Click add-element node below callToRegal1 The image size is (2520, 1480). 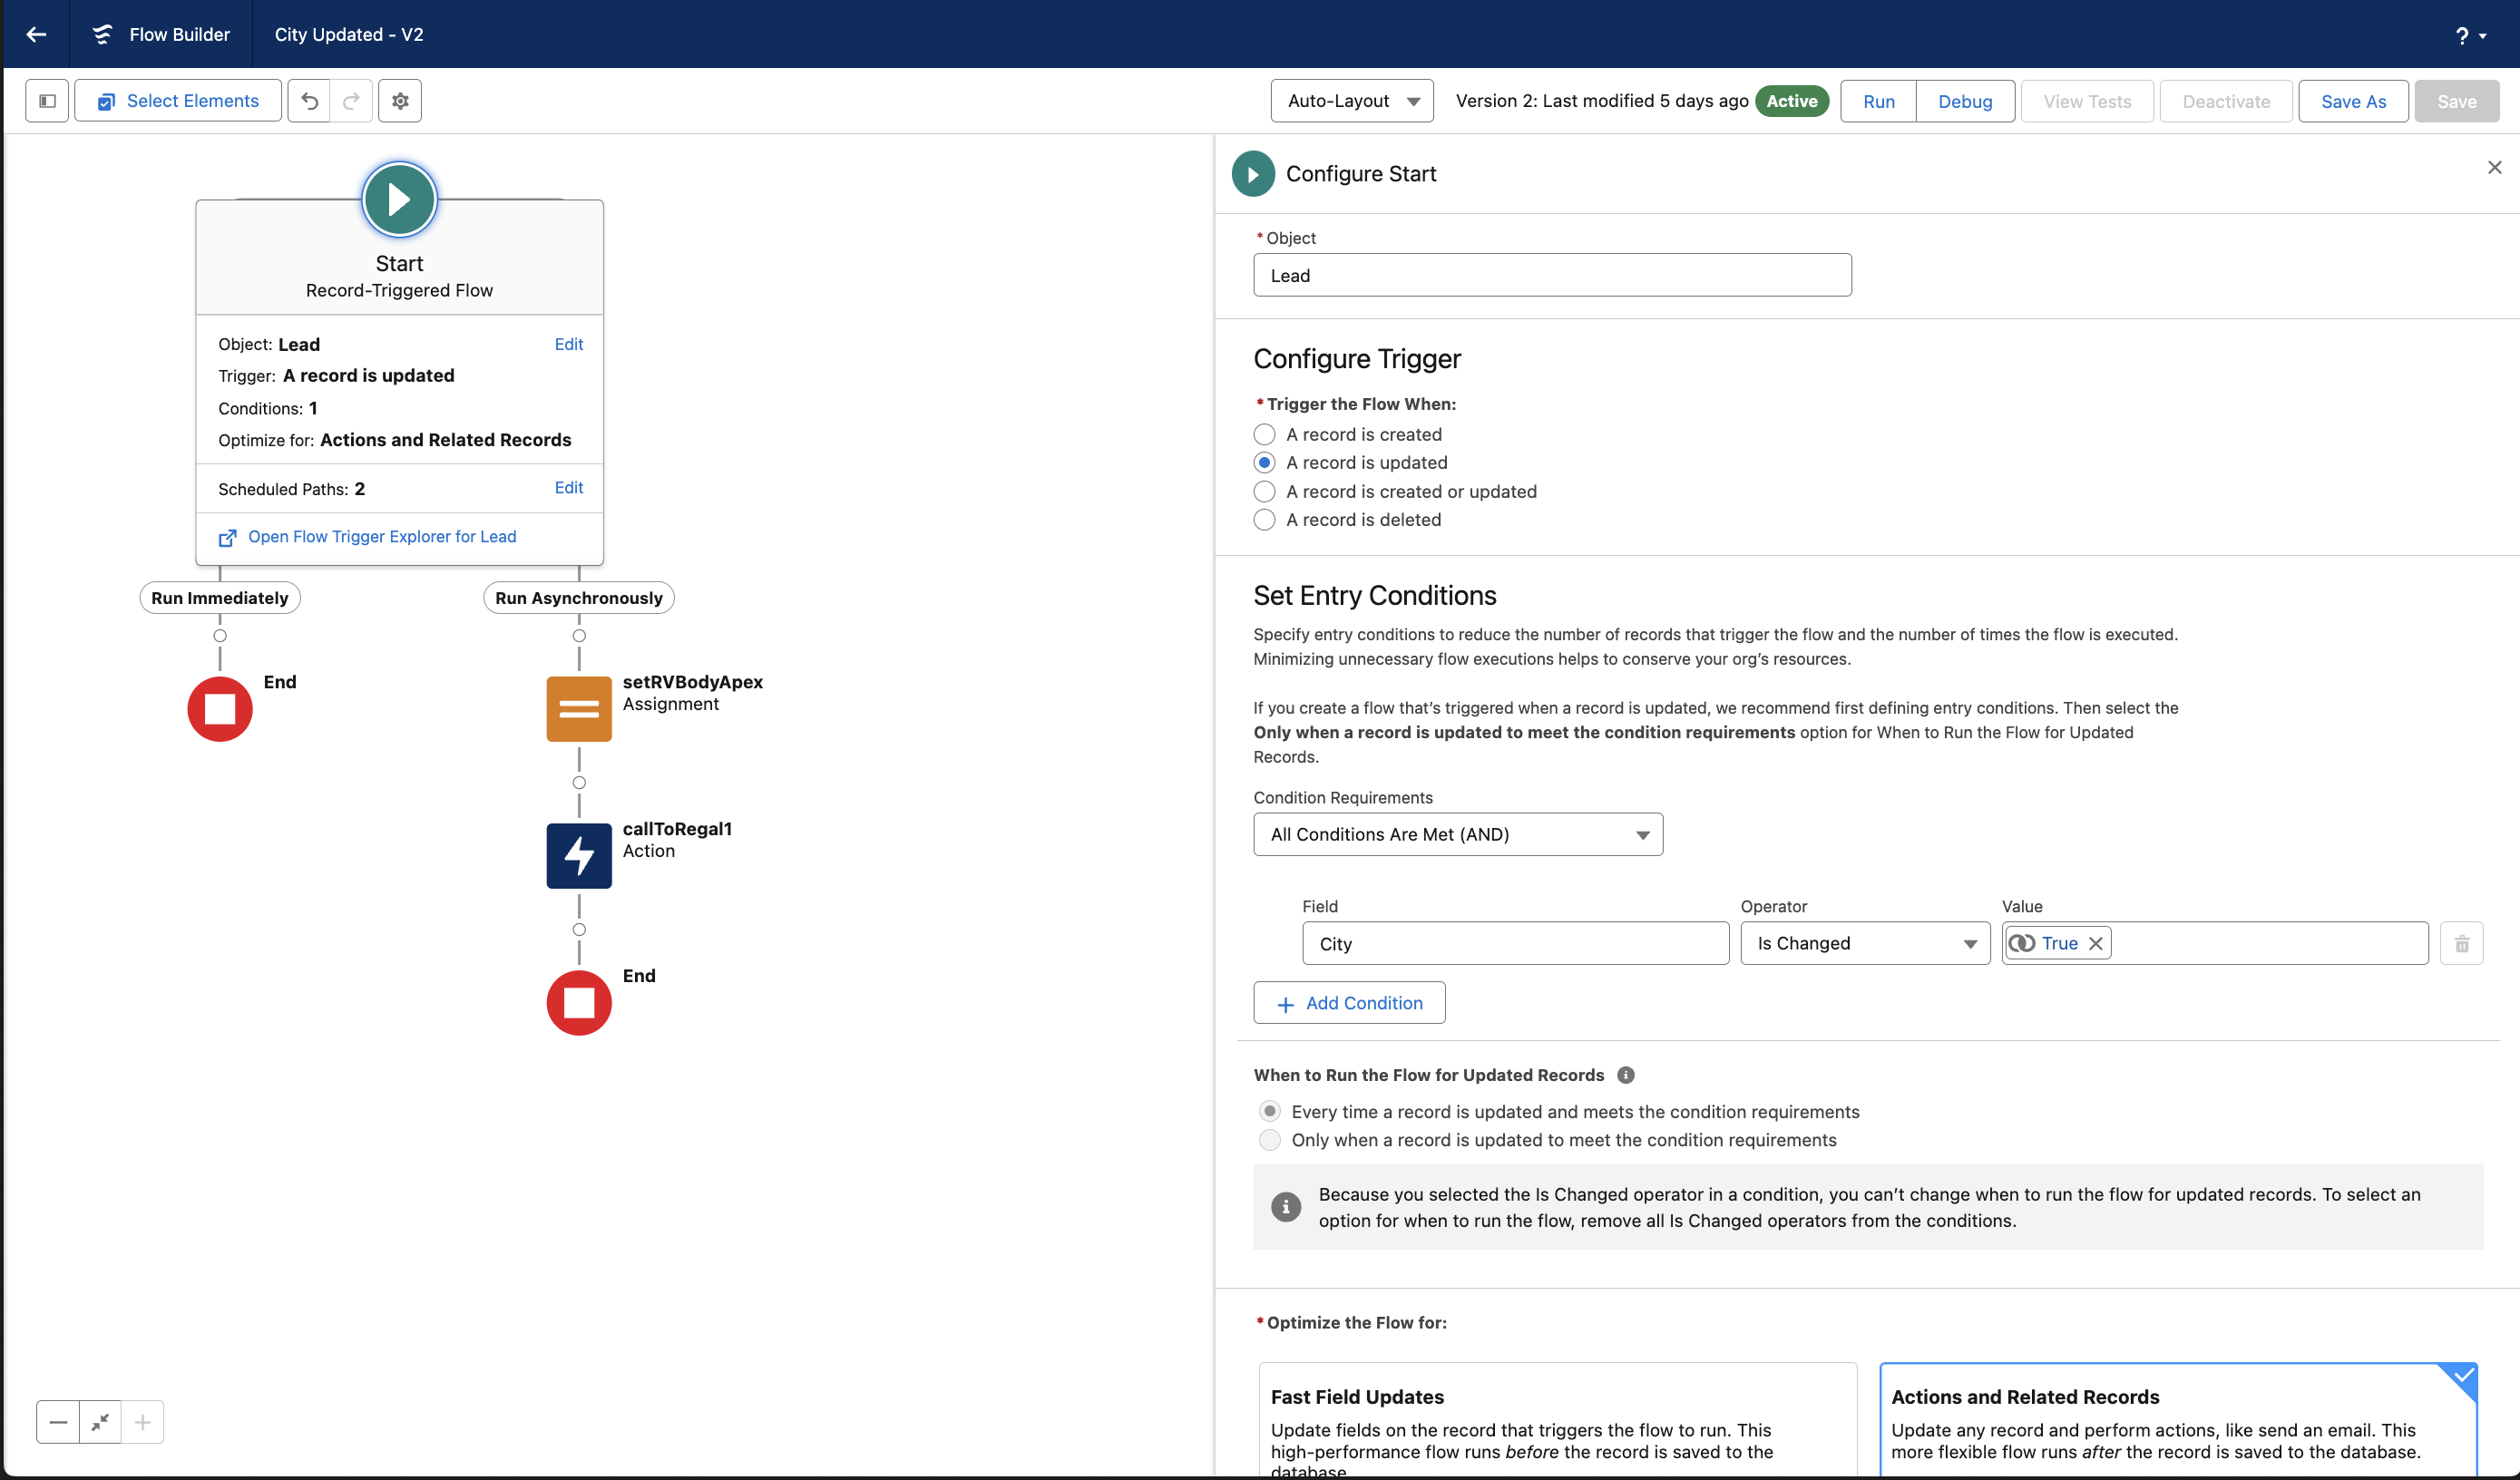click(x=579, y=930)
